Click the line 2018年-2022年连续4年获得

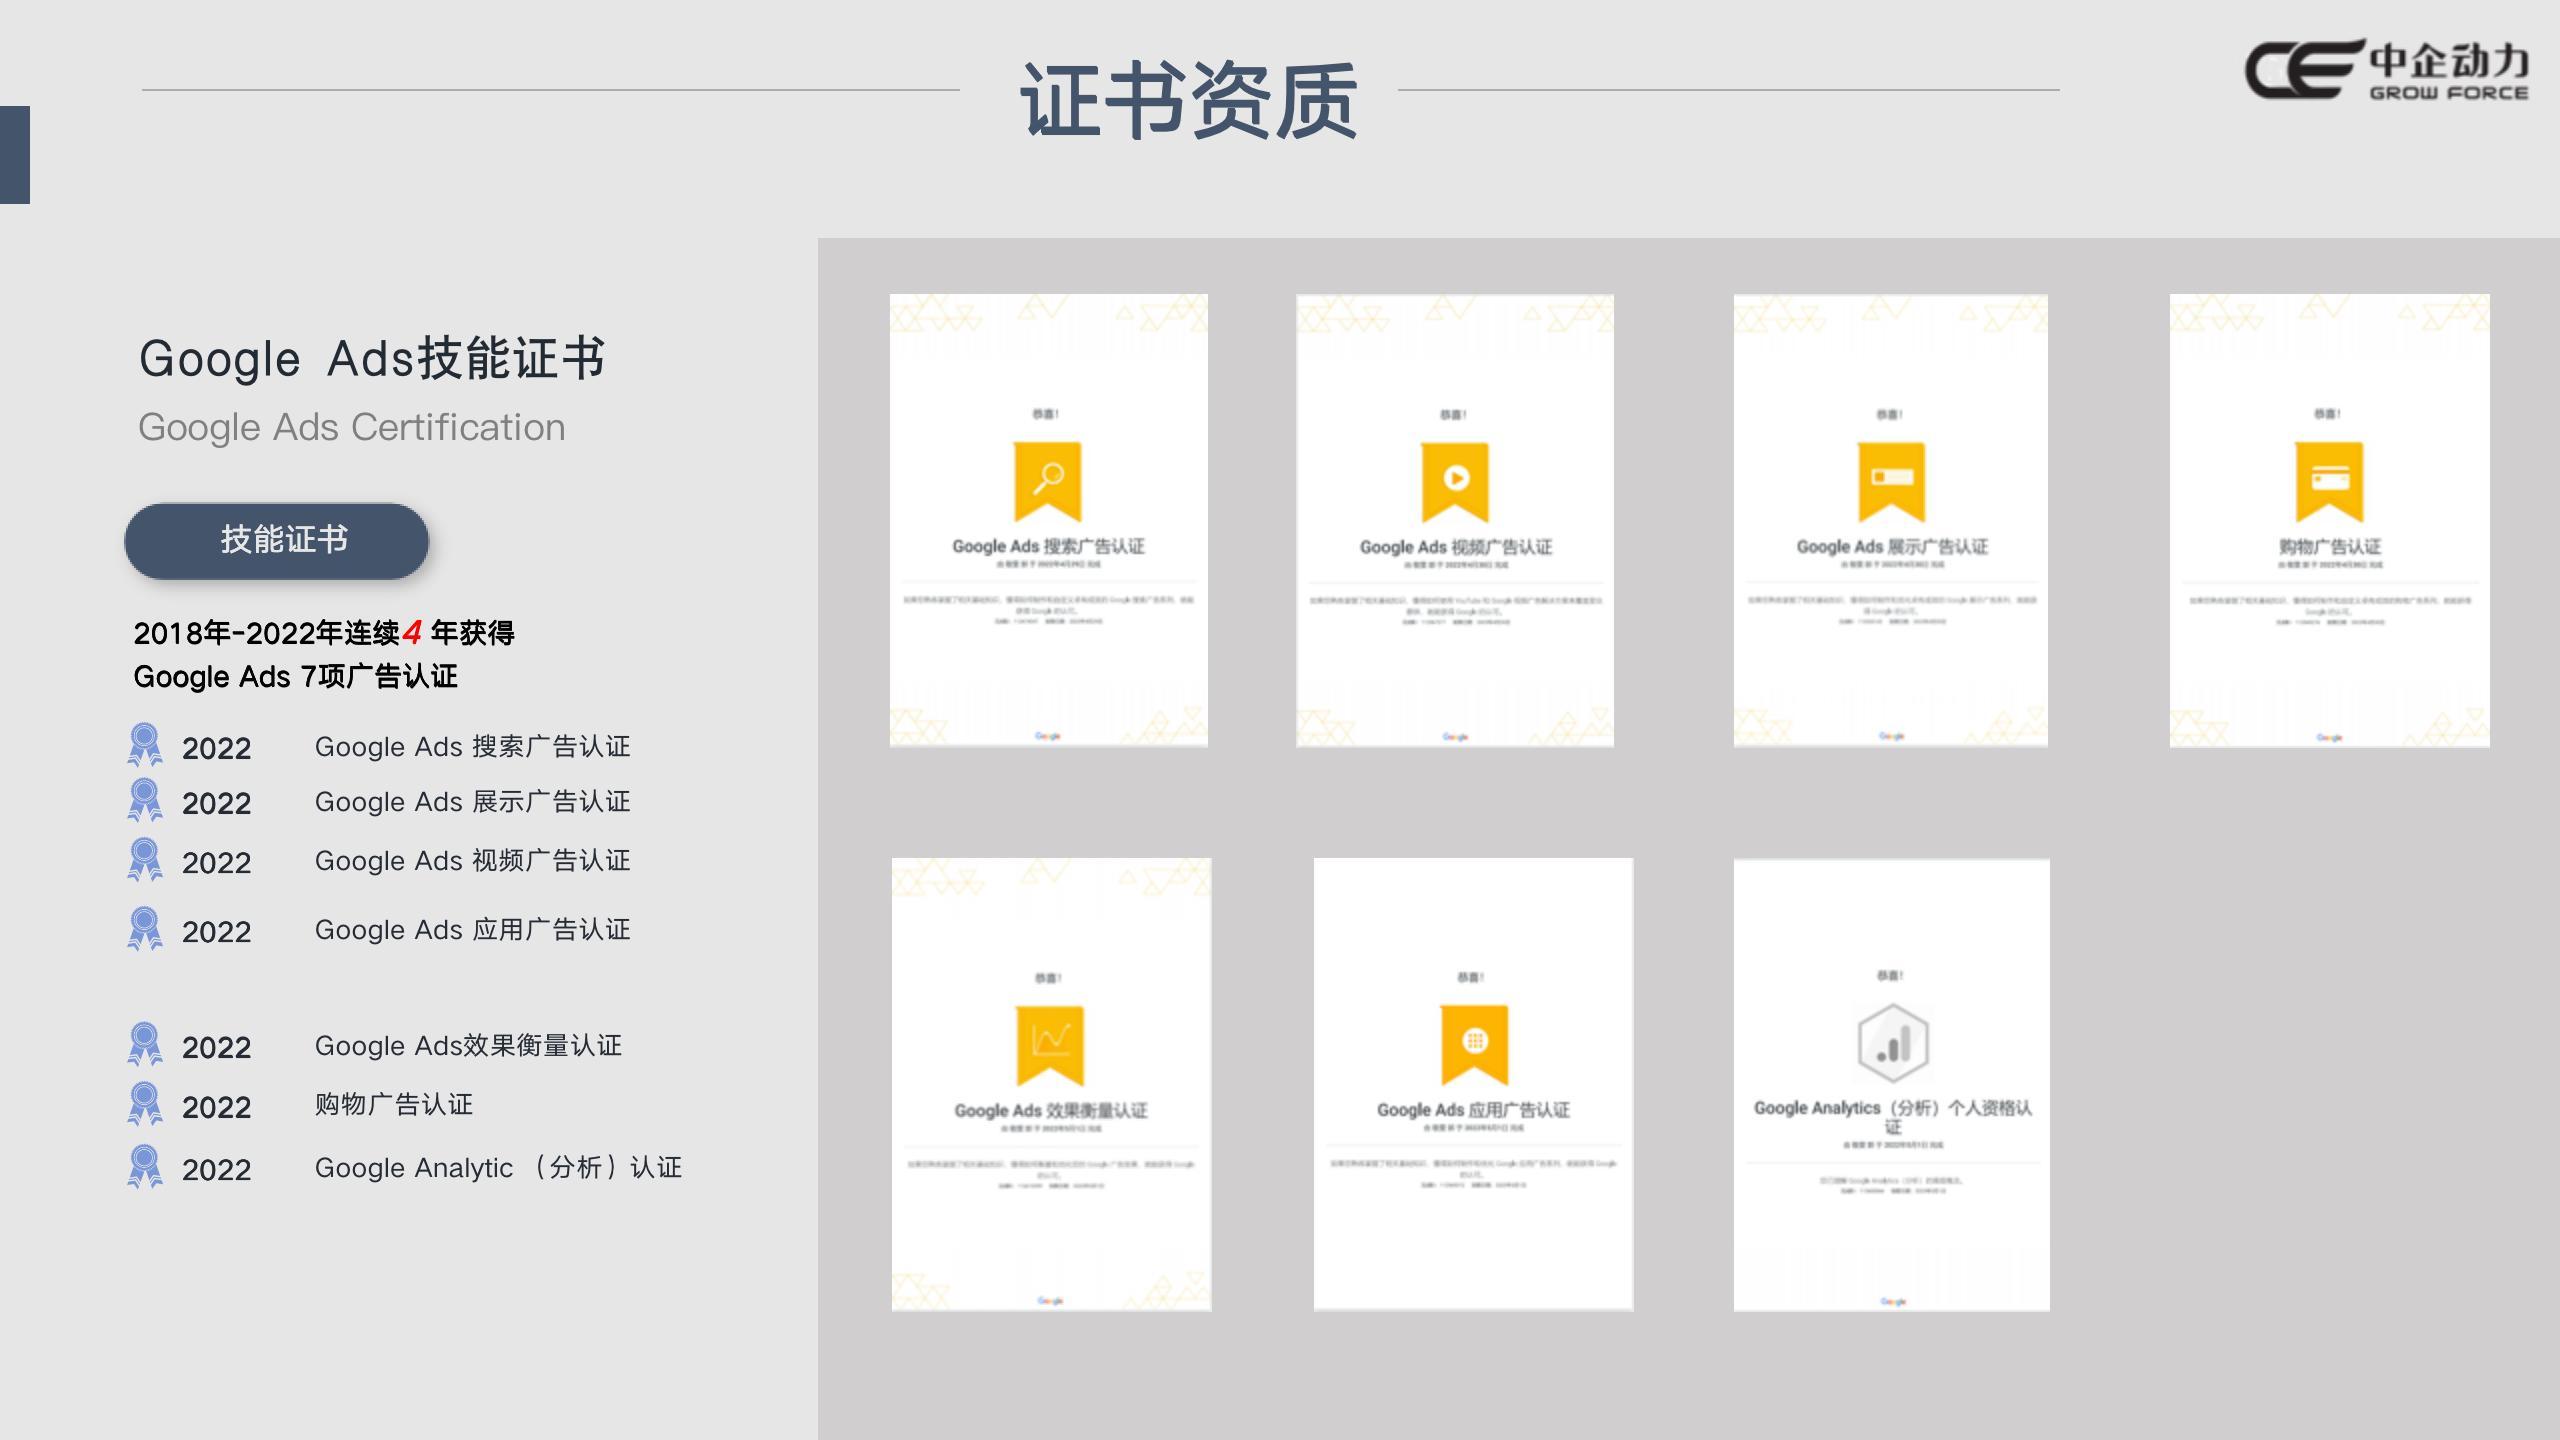(x=324, y=633)
